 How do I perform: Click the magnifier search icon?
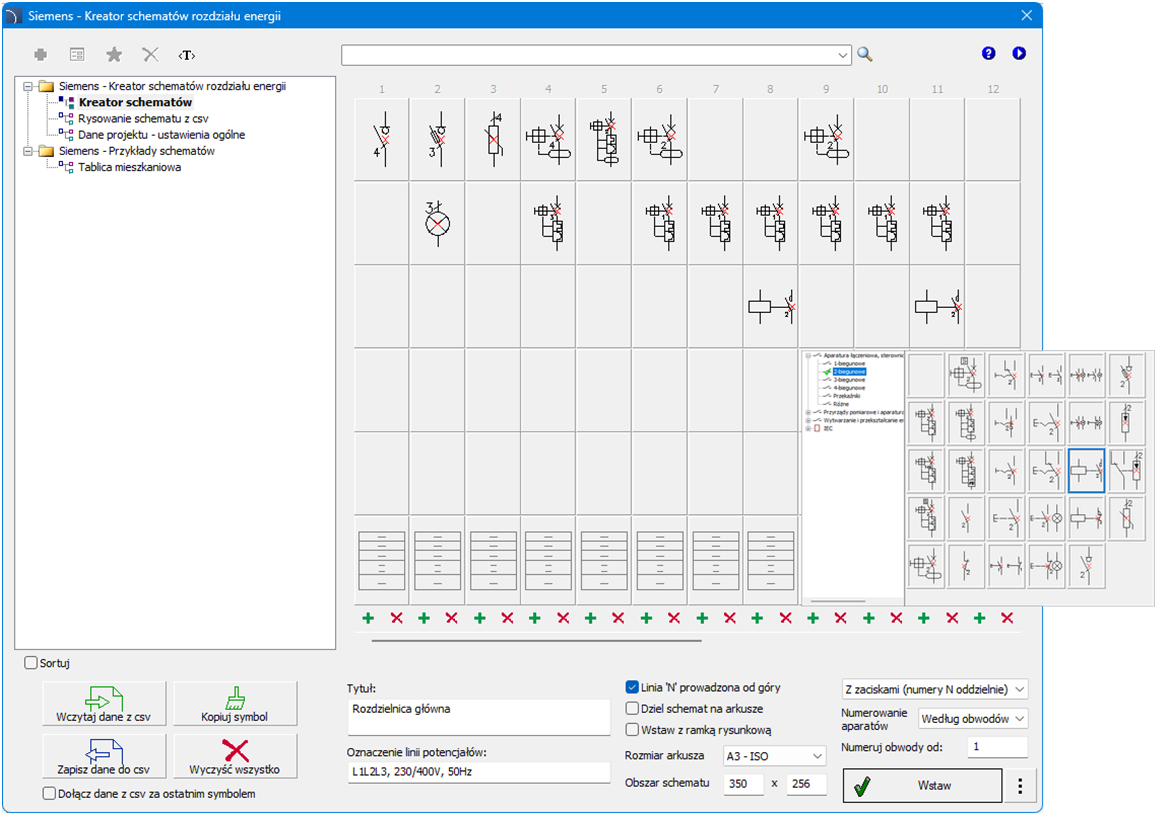(865, 55)
